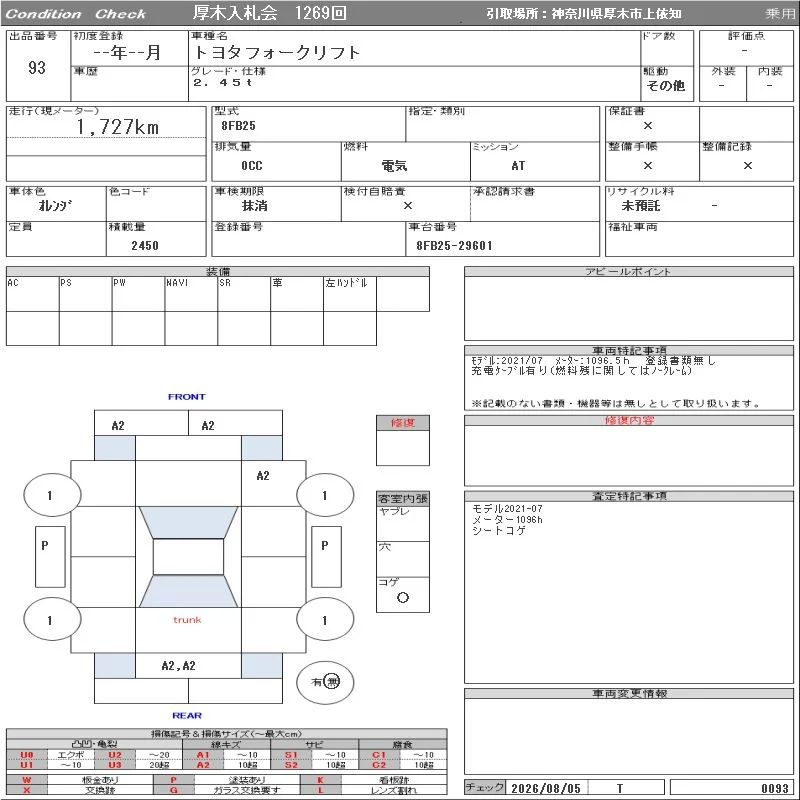The image size is (800, 800).
Task: Click the 左ハンドル equipment cell
Action: [x=350, y=294]
